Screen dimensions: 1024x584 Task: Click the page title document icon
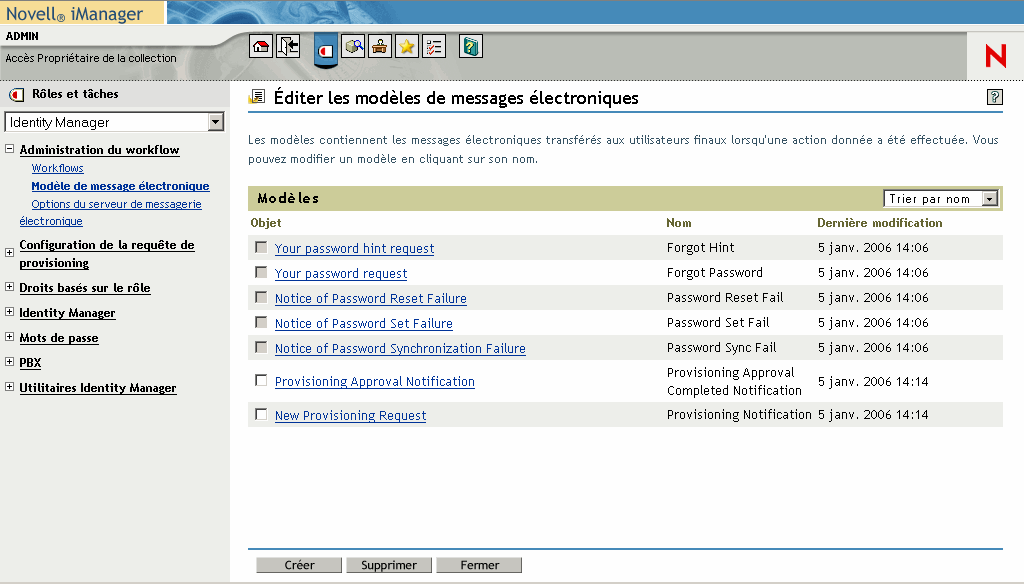[x=256, y=97]
